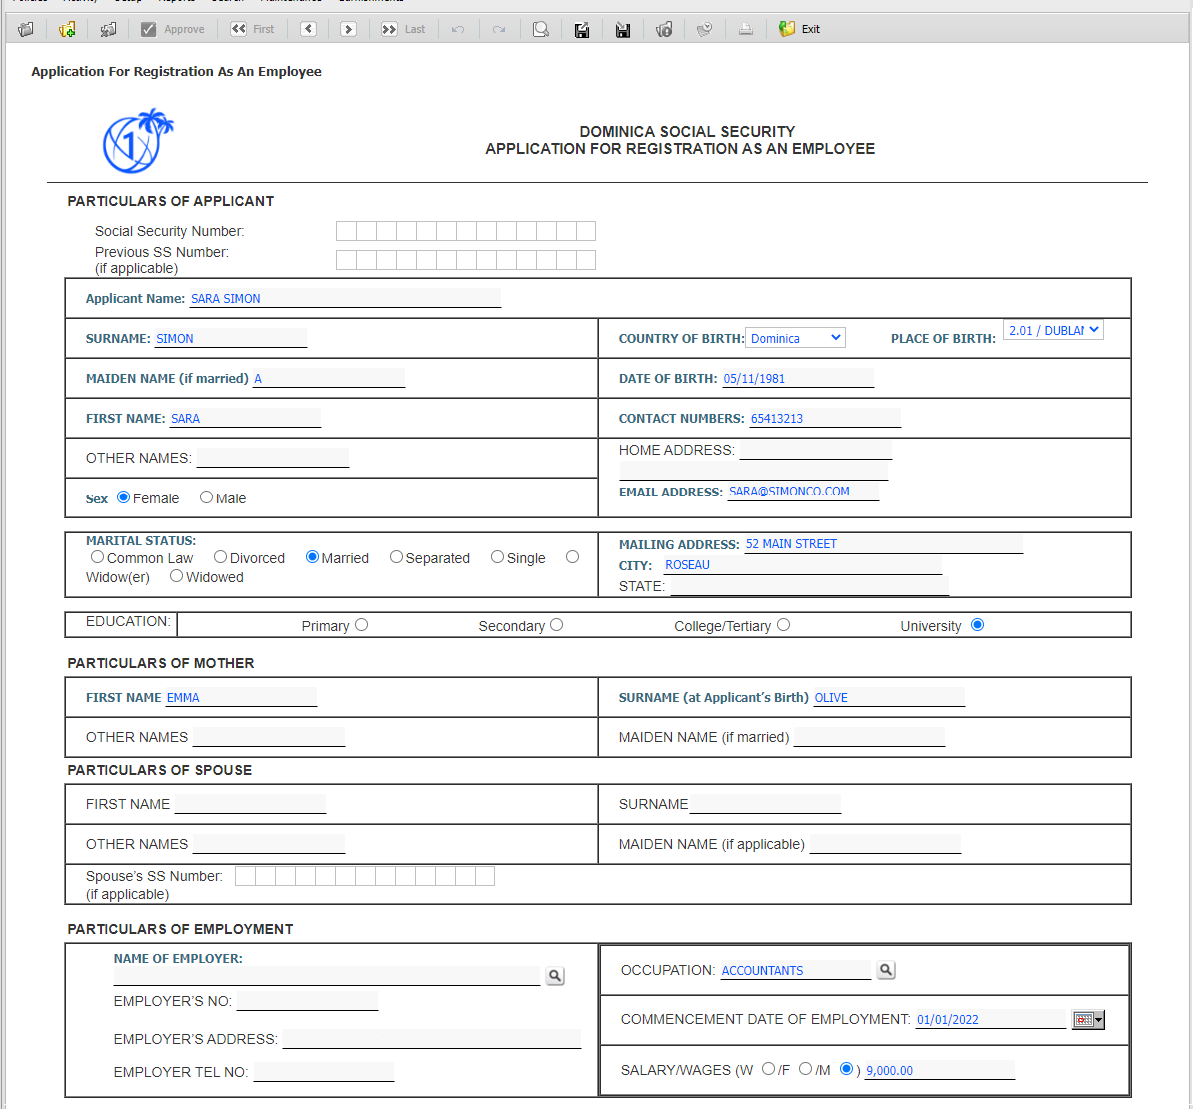Go to previous record arrow

coord(308,30)
